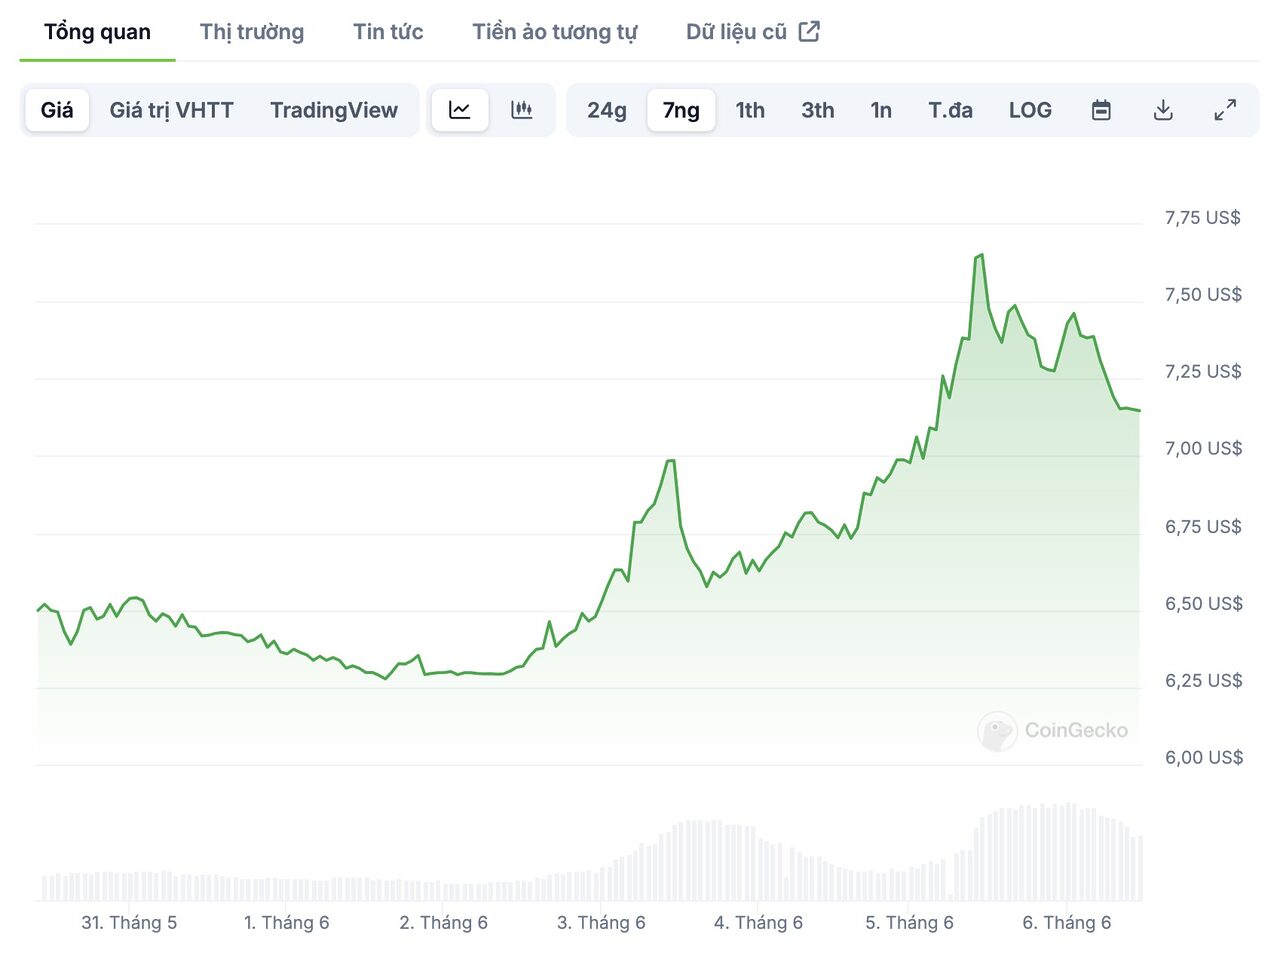
Task: Toggle LOG scale on chart
Action: [x=1030, y=110]
